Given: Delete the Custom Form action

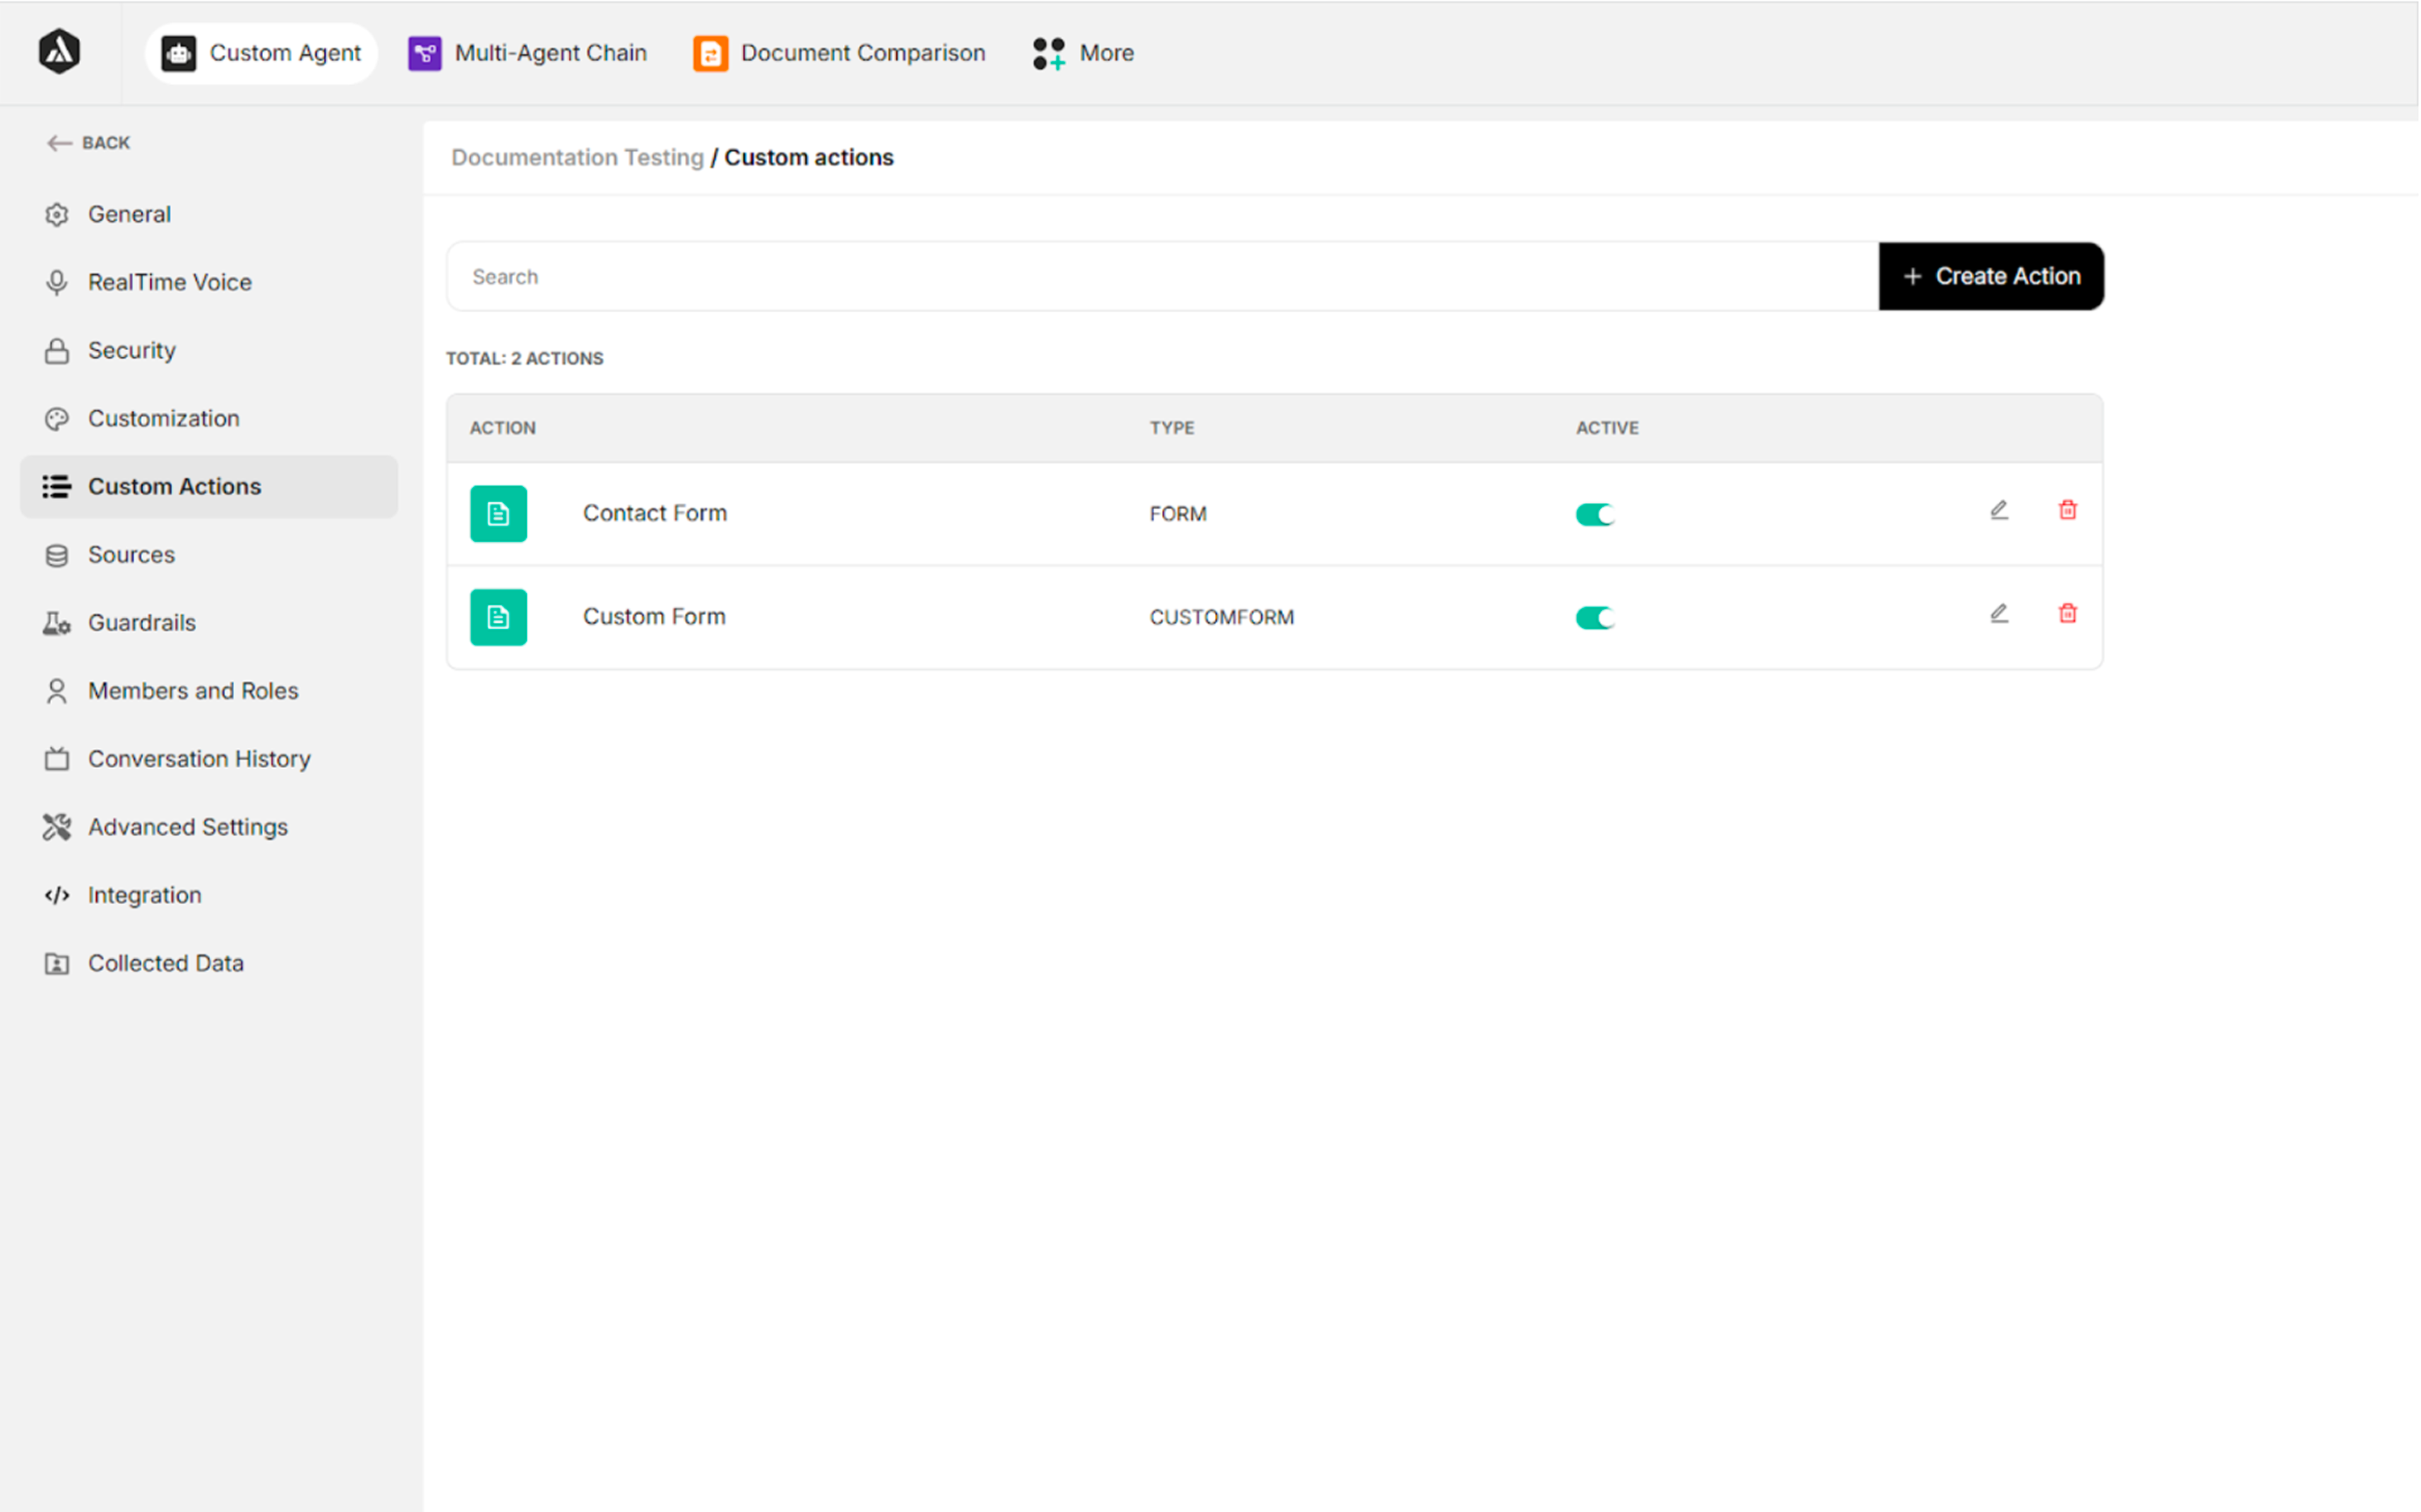Looking at the screenshot, I should coord(2067,613).
